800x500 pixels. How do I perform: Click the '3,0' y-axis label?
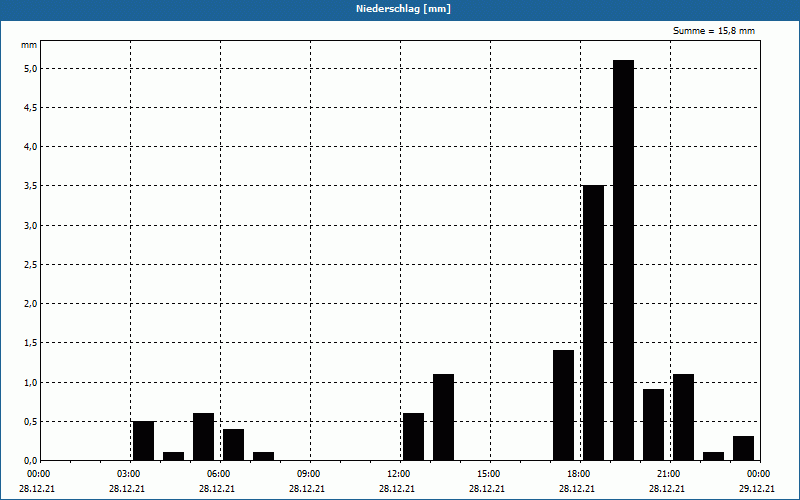(30, 226)
